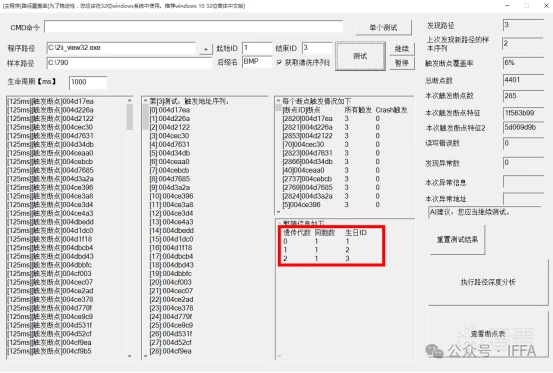Click down arrow of left log list scrollbar
The width and height of the screenshot is (553, 373).
129,356
